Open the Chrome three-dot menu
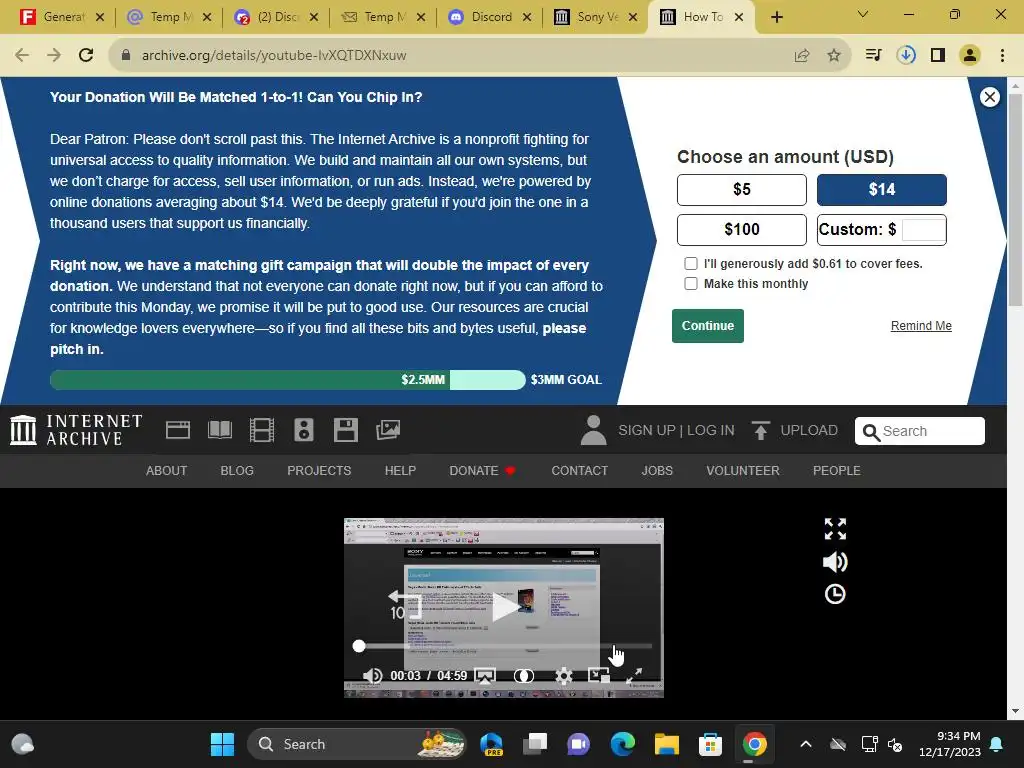The width and height of the screenshot is (1024, 768). [x=1002, y=56]
